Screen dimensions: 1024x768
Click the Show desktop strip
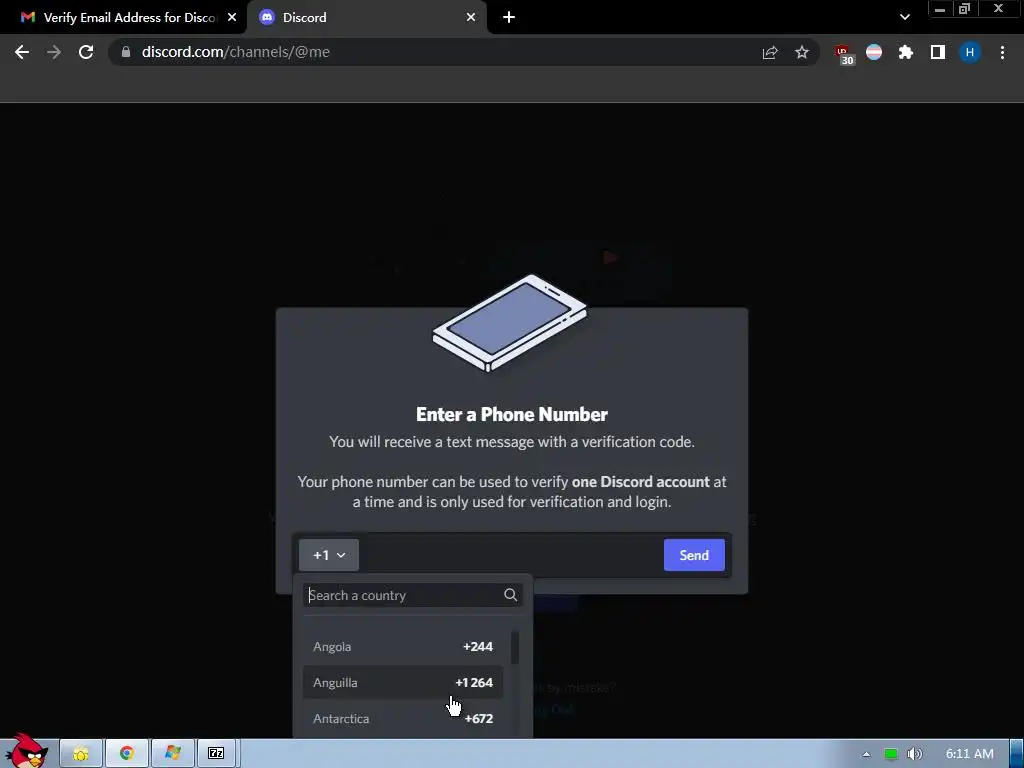(x=1017, y=754)
